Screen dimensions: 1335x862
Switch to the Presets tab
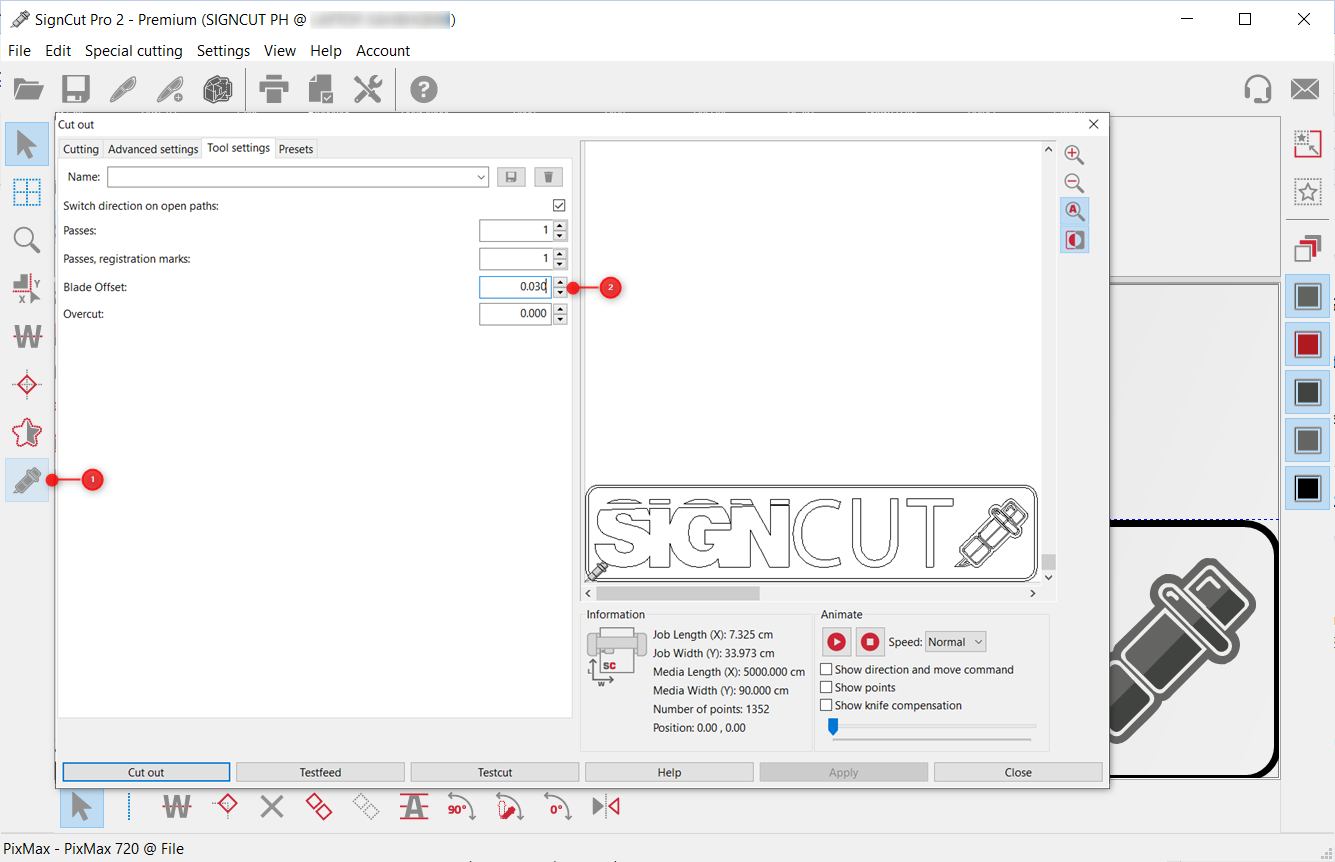296,149
